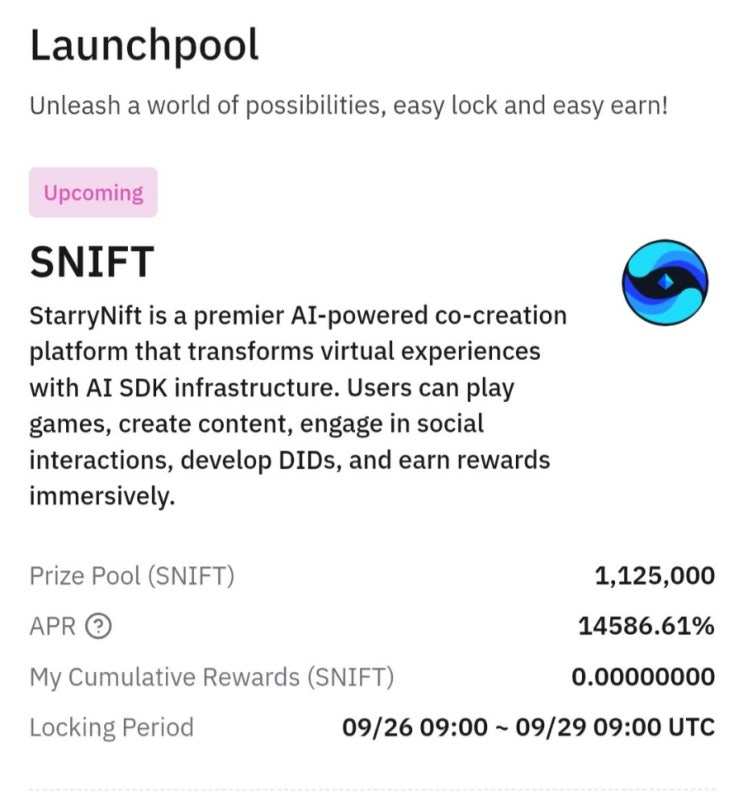
Task: Click the 1,125,000 prize pool value
Action: (x=654, y=576)
